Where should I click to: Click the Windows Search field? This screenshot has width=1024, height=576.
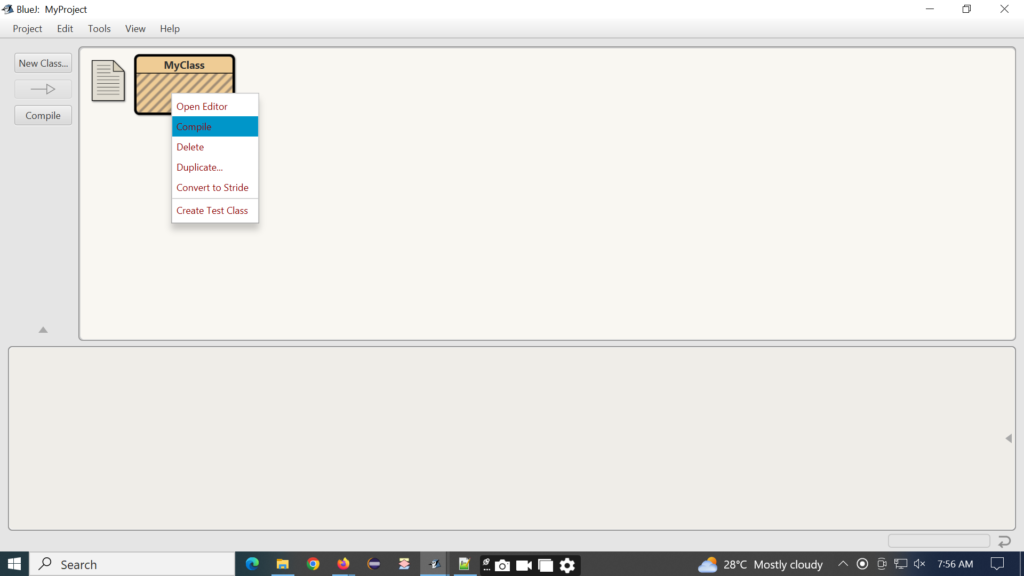[130, 564]
